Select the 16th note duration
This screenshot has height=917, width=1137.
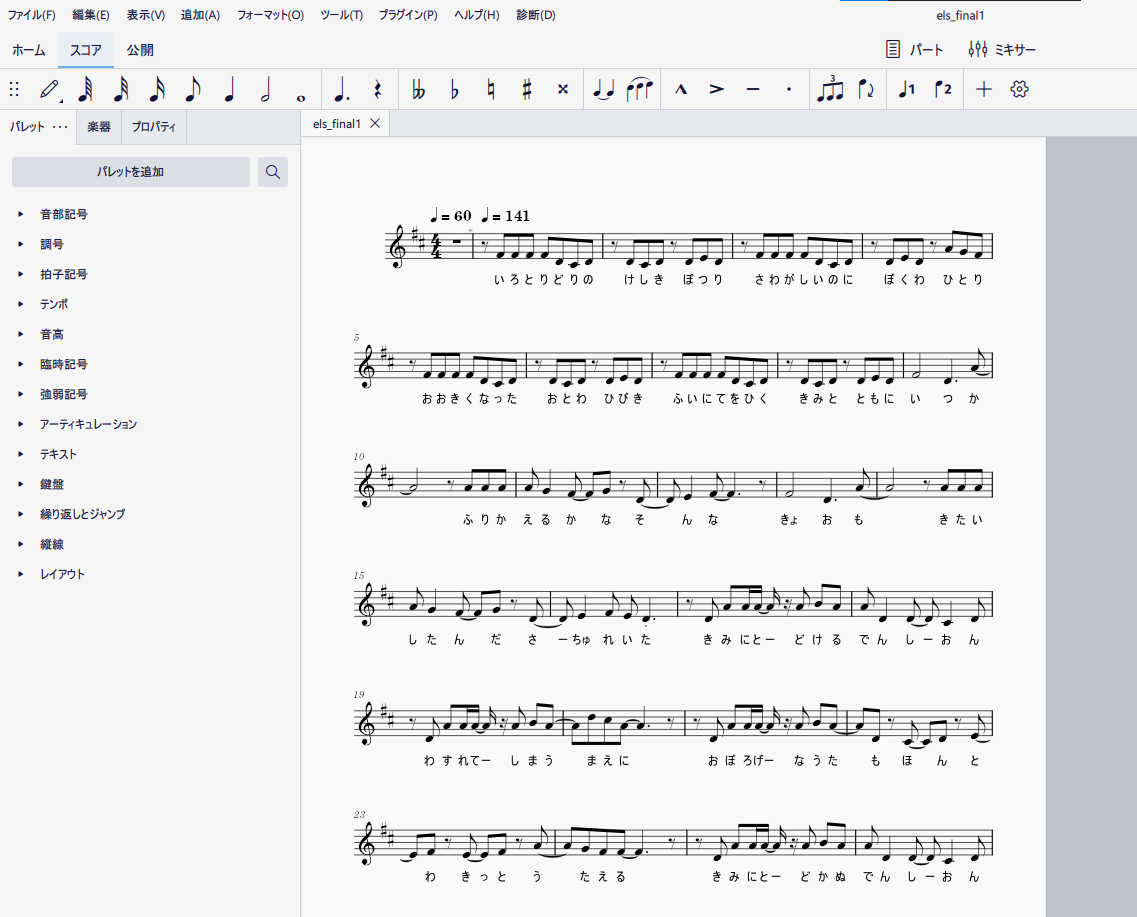point(157,90)
